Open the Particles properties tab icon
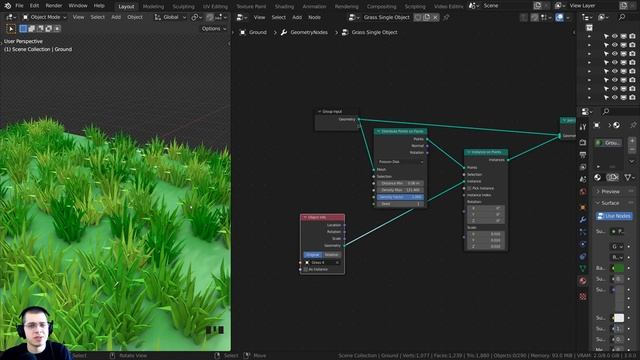Viewport: 640px width, 360px height. [x=583, y=232]
